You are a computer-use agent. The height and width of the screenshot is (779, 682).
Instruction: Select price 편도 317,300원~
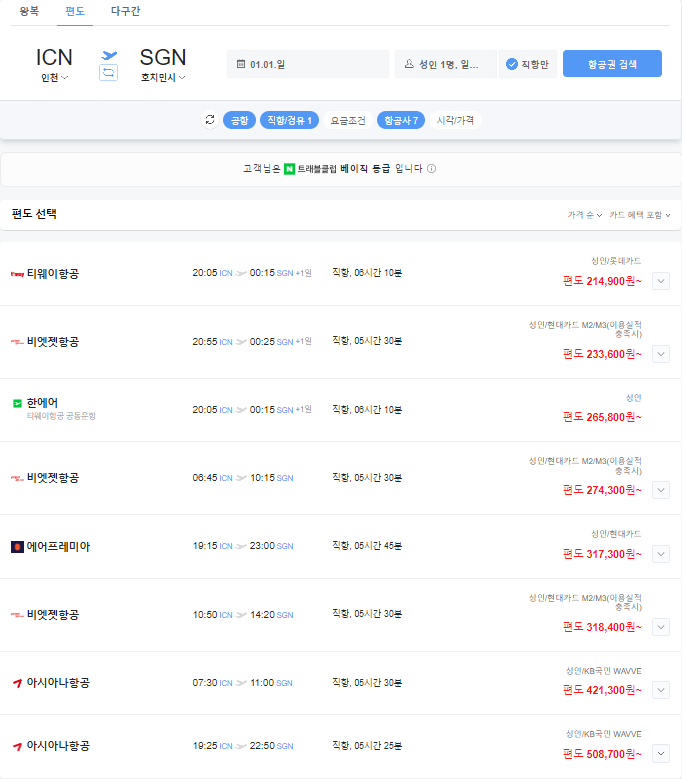(602, 554)
